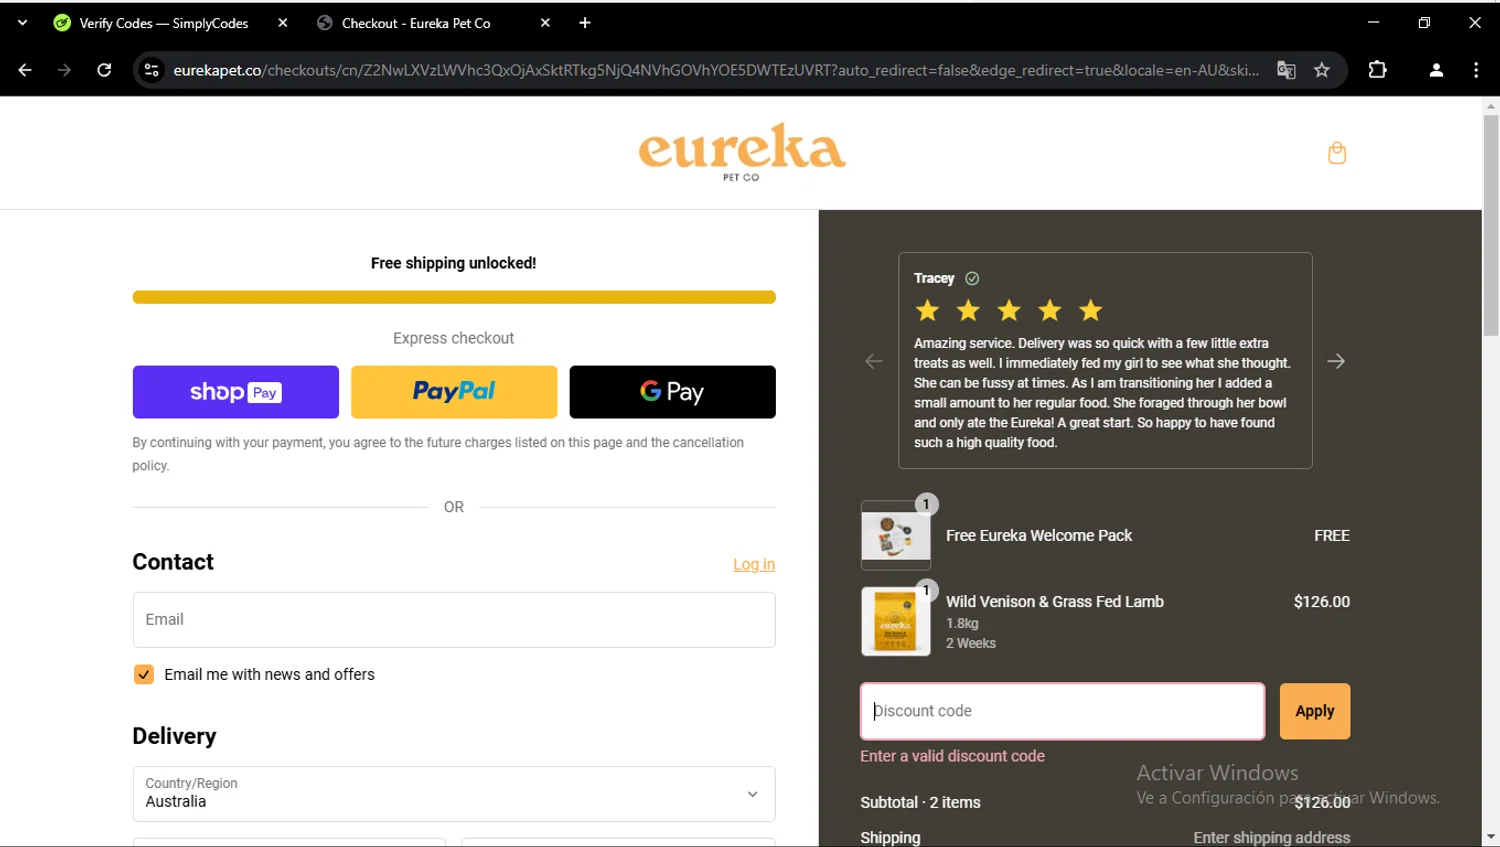The image size is (1500, 847).
Task: Click the Contact heading
Action: 173,562
